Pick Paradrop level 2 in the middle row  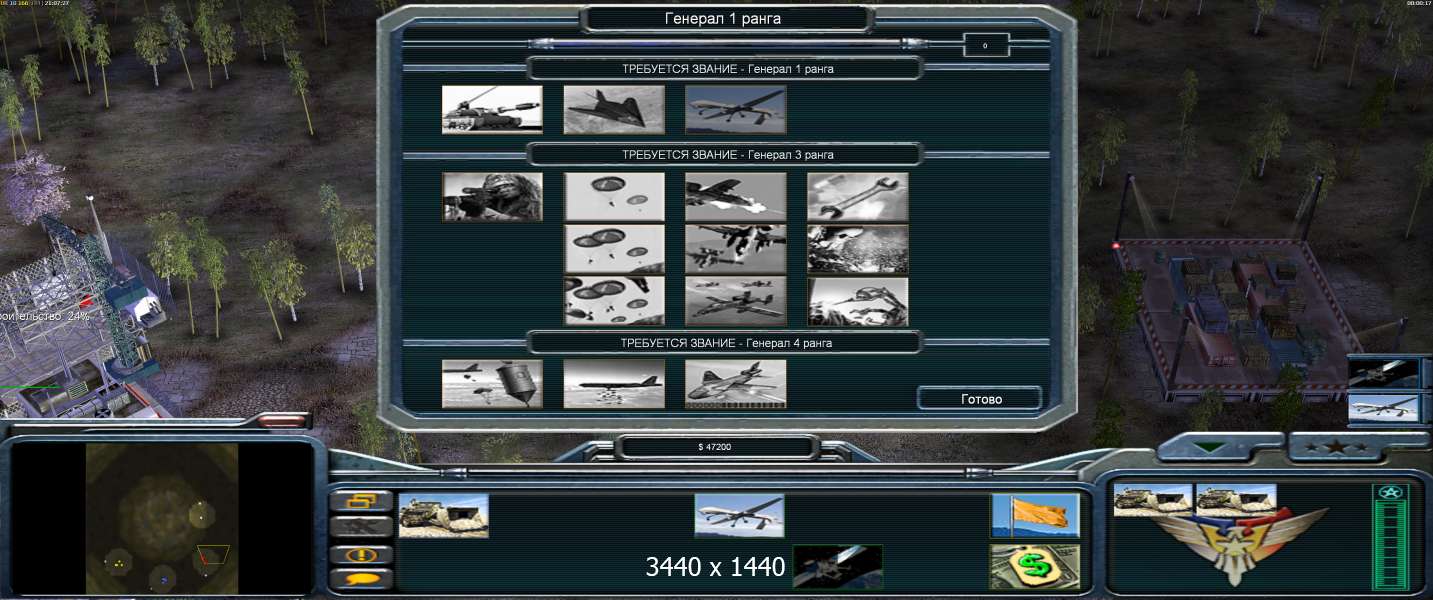(614, 249)
